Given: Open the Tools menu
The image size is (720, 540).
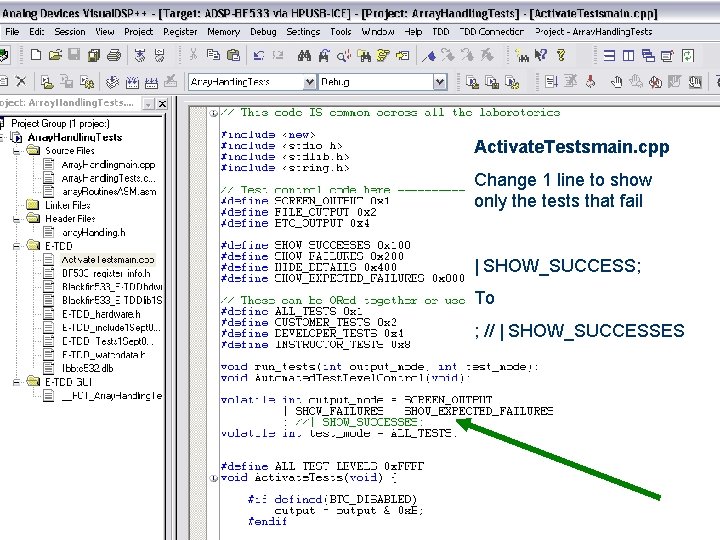Looking at the screenshot, I should pyautogui.click(x=341, y=32).
